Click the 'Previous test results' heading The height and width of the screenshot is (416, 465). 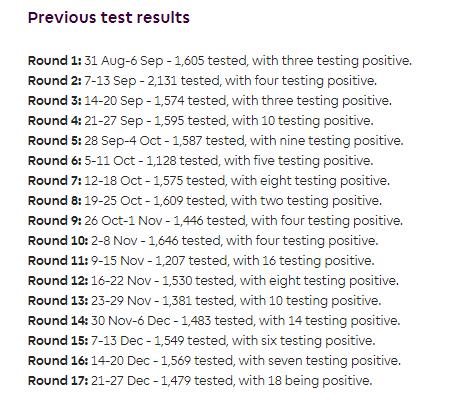click(109, 18)
